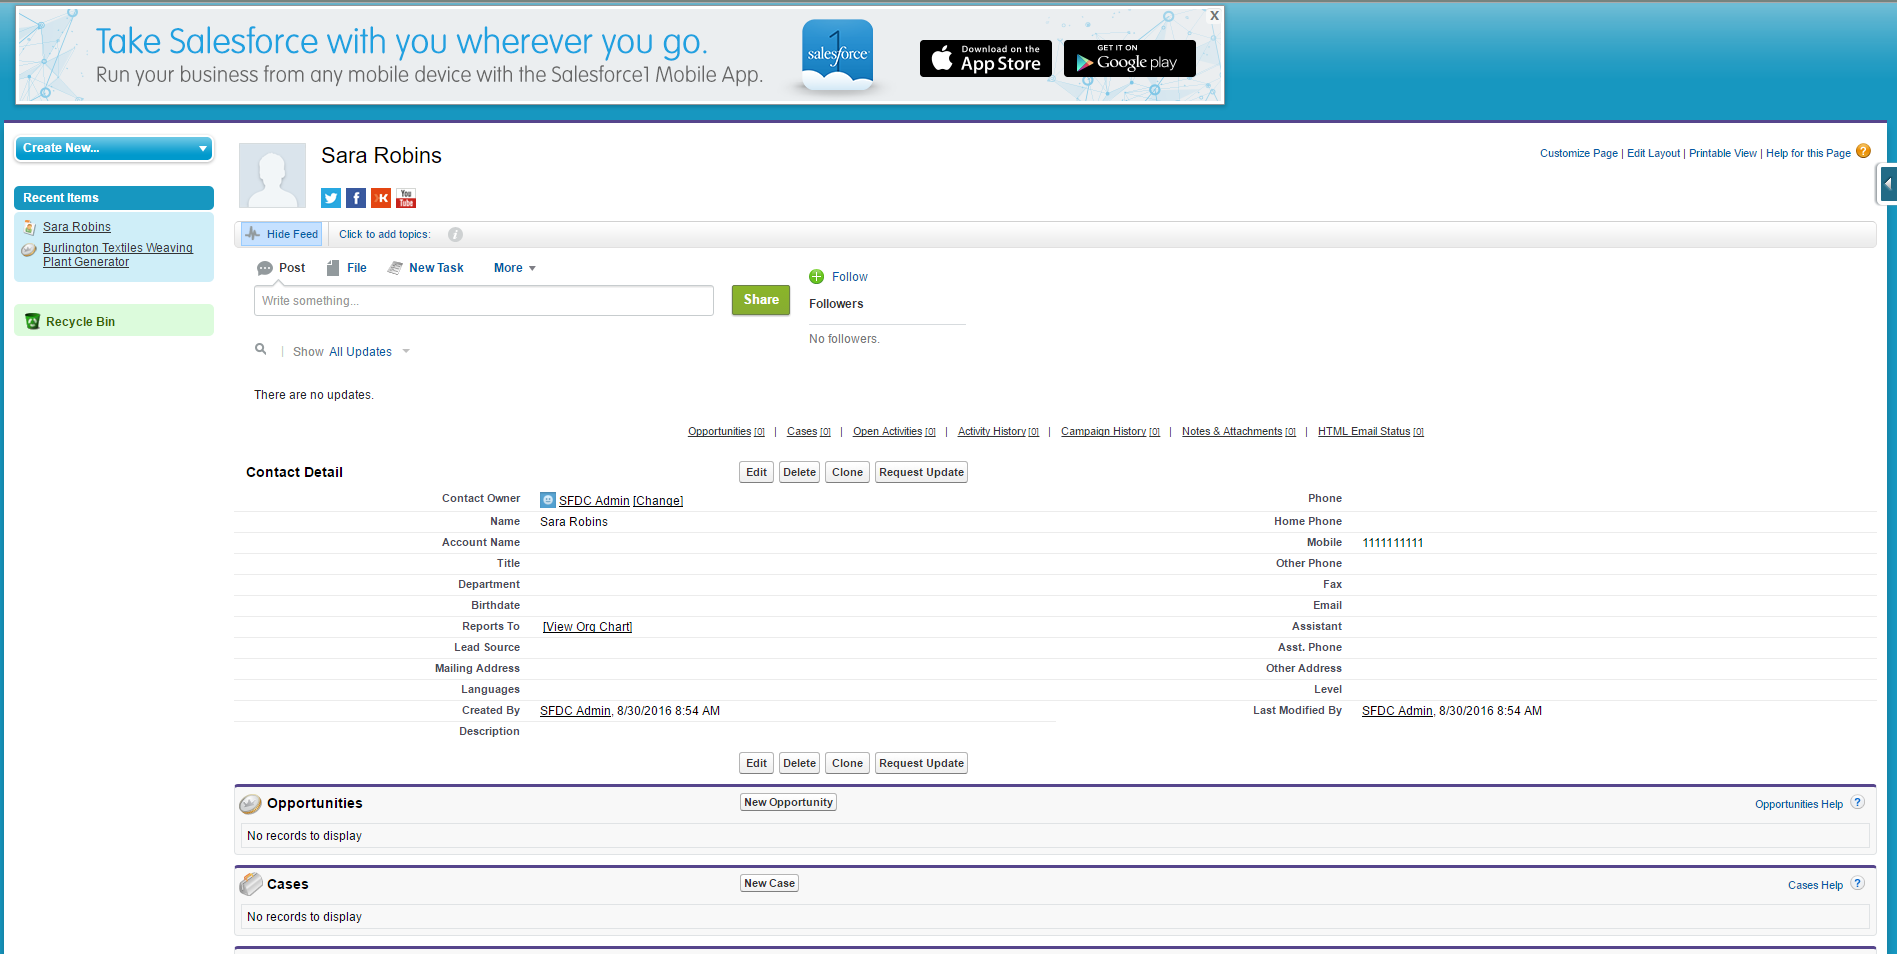
Task: Click to add topics link
Action: click(384, 234)
